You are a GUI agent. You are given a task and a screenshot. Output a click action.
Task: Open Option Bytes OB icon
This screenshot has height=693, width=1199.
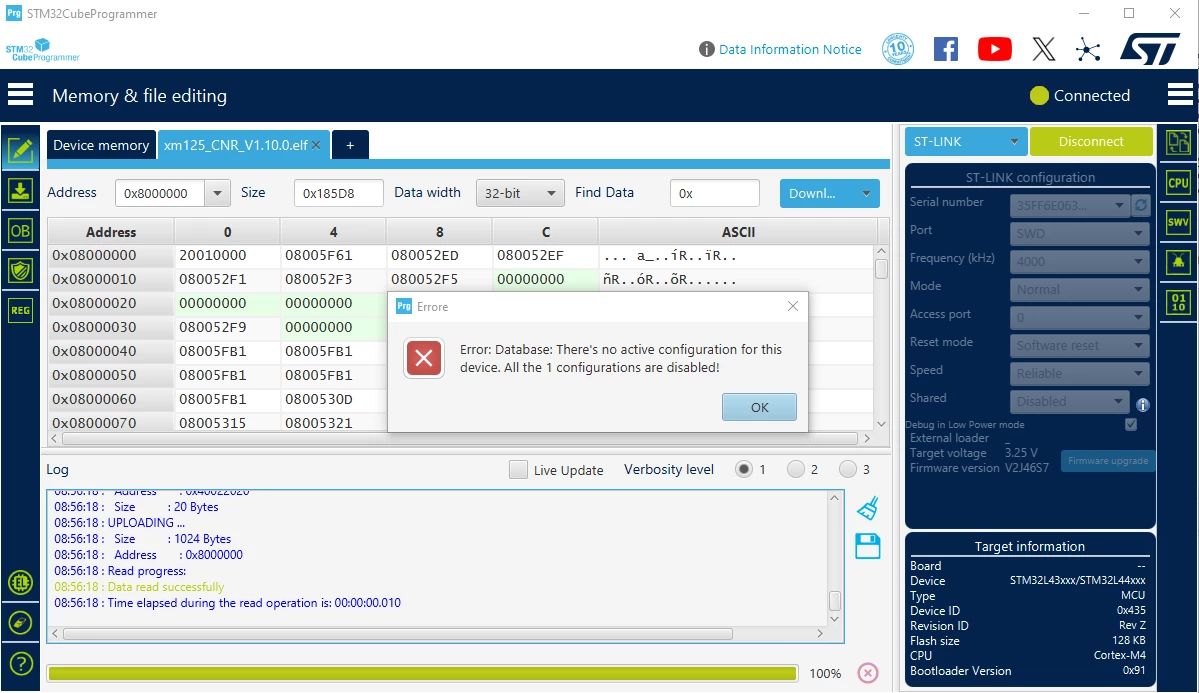click(x=21, y=231)
